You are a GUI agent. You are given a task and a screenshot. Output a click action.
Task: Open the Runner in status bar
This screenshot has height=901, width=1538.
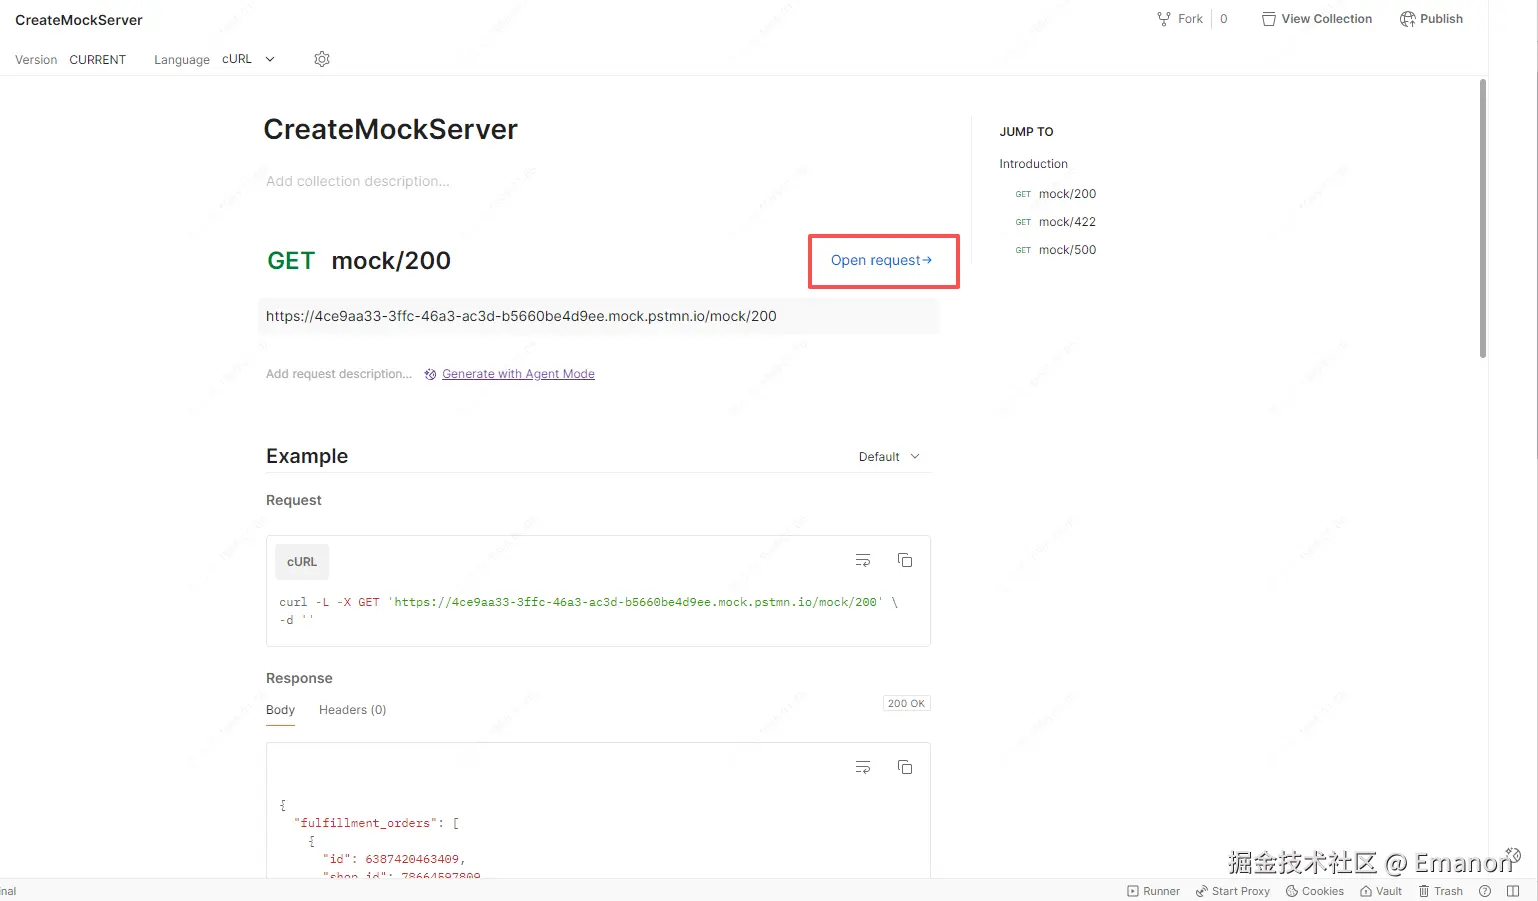tap(1153, 891)
